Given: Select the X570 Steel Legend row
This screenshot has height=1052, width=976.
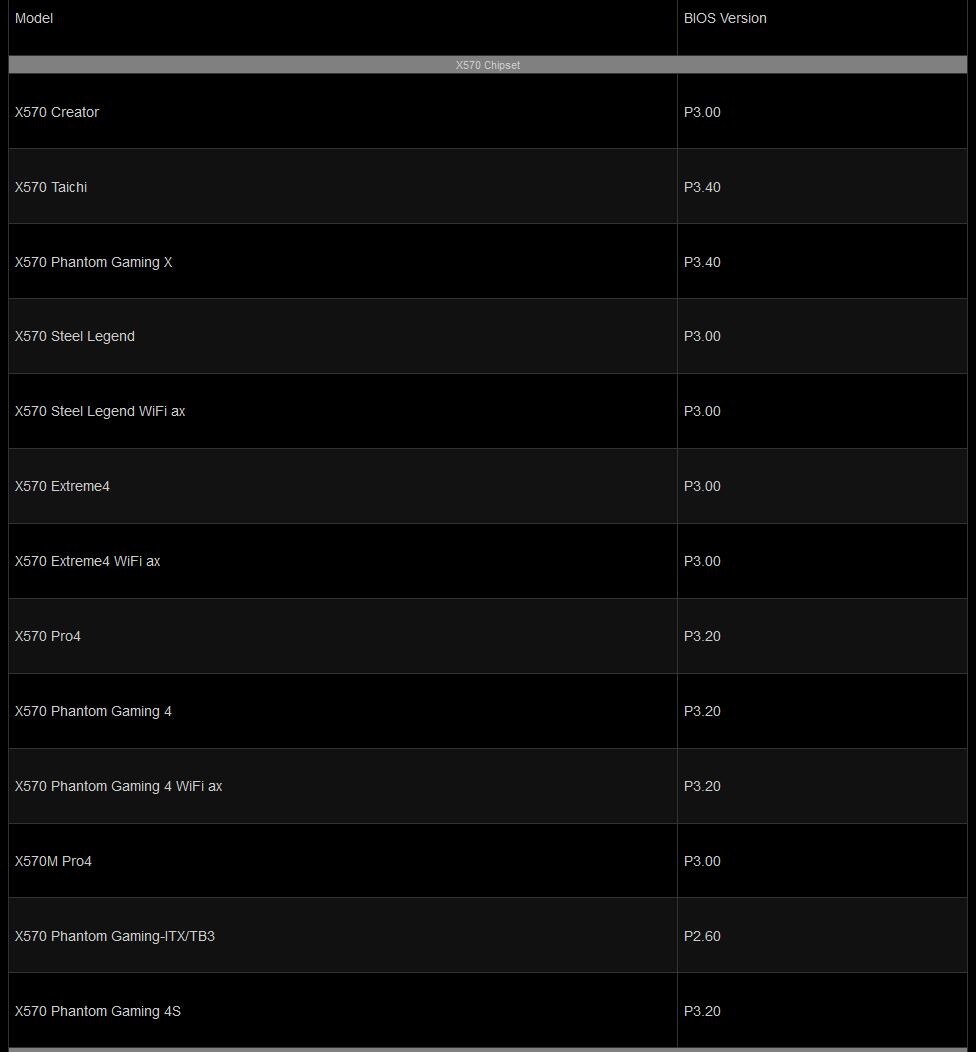Looking at the screenshot, I should point(488,336).
